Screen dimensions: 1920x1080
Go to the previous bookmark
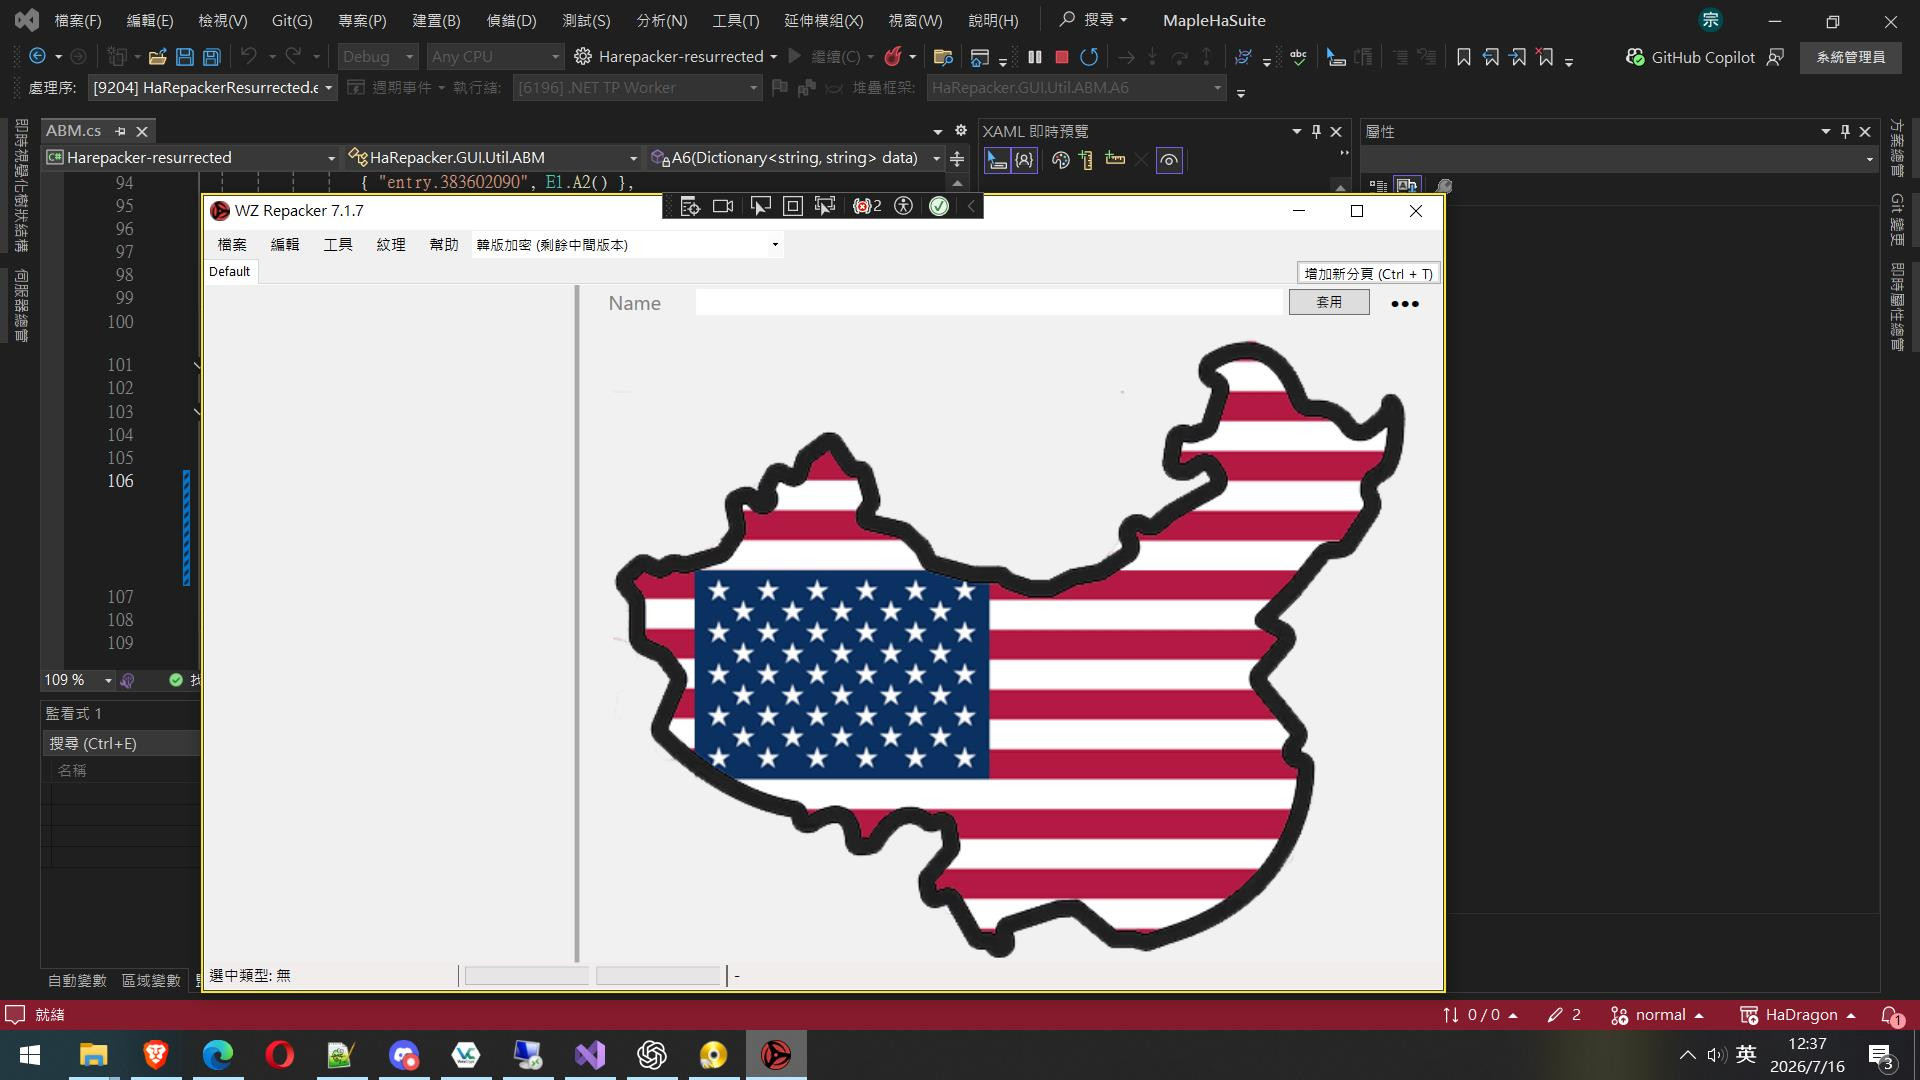click(1491, 57)
